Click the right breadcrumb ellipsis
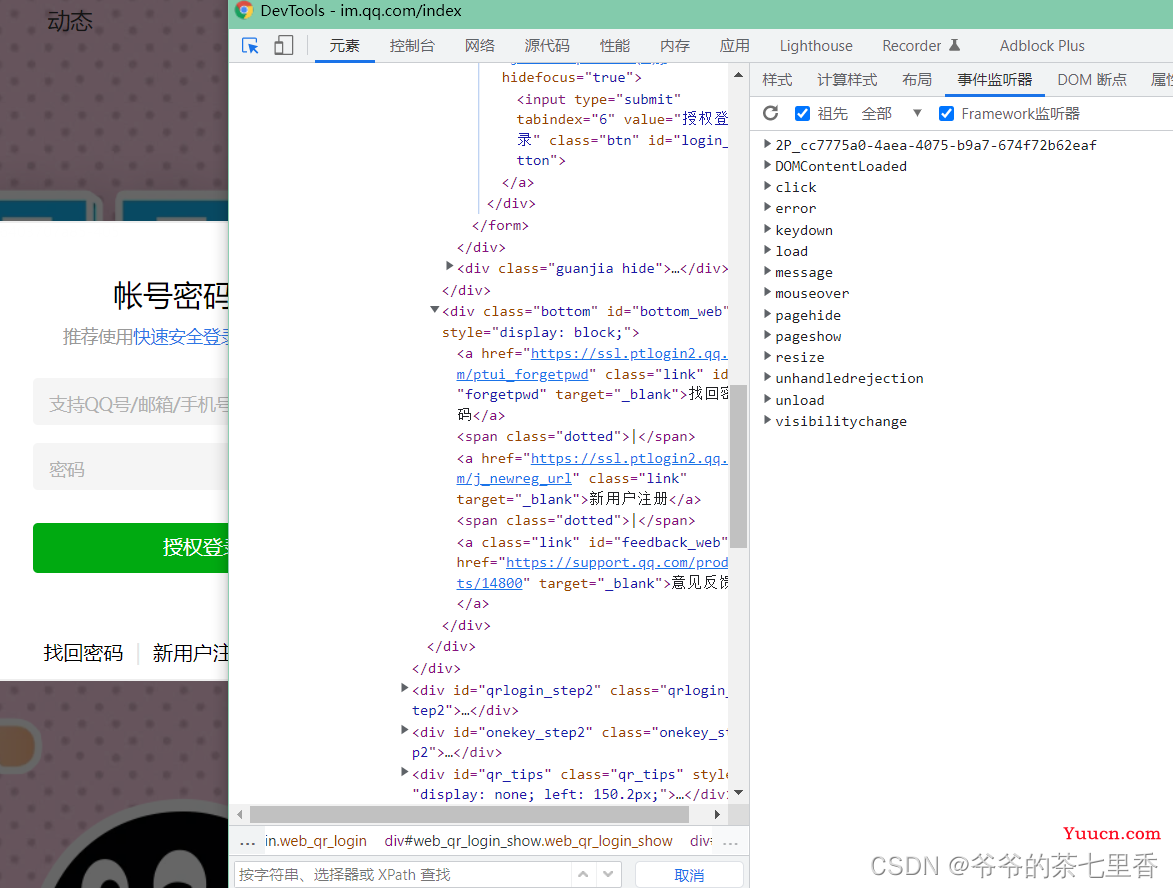Screen dimensions: 1173x888 (730, 842)
